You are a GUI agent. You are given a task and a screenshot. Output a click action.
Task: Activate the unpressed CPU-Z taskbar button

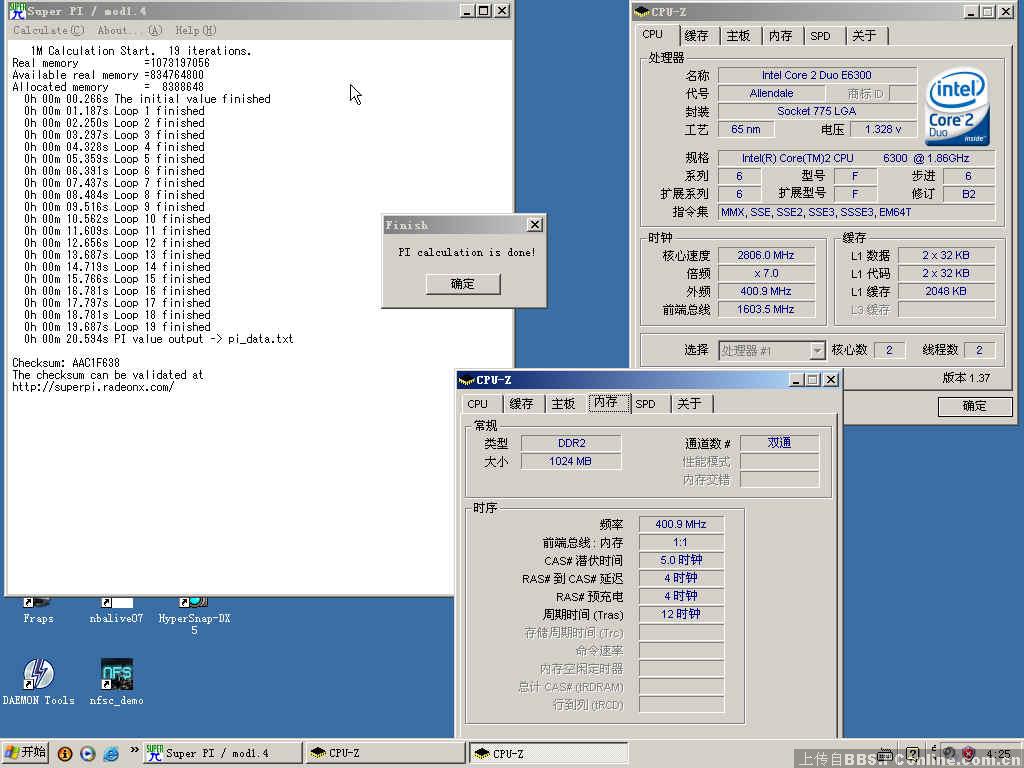(x=384, y=753)
